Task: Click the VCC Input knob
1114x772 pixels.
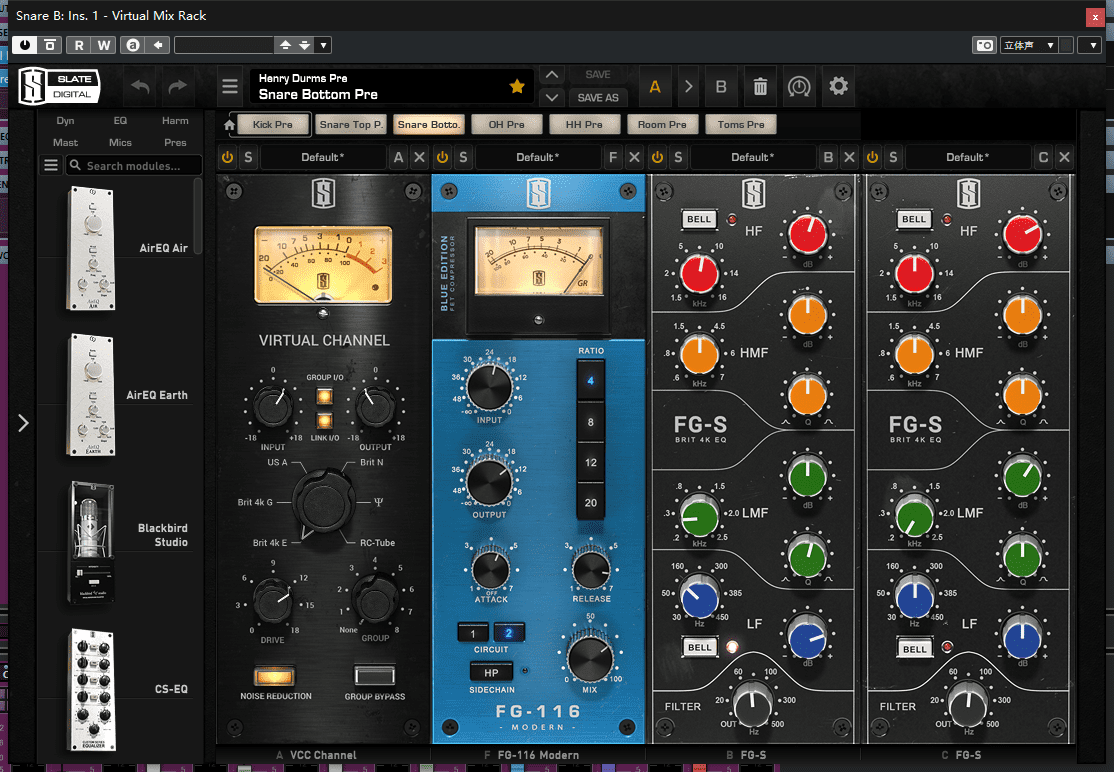Action: pyautogui.click(x=273, y=407)
